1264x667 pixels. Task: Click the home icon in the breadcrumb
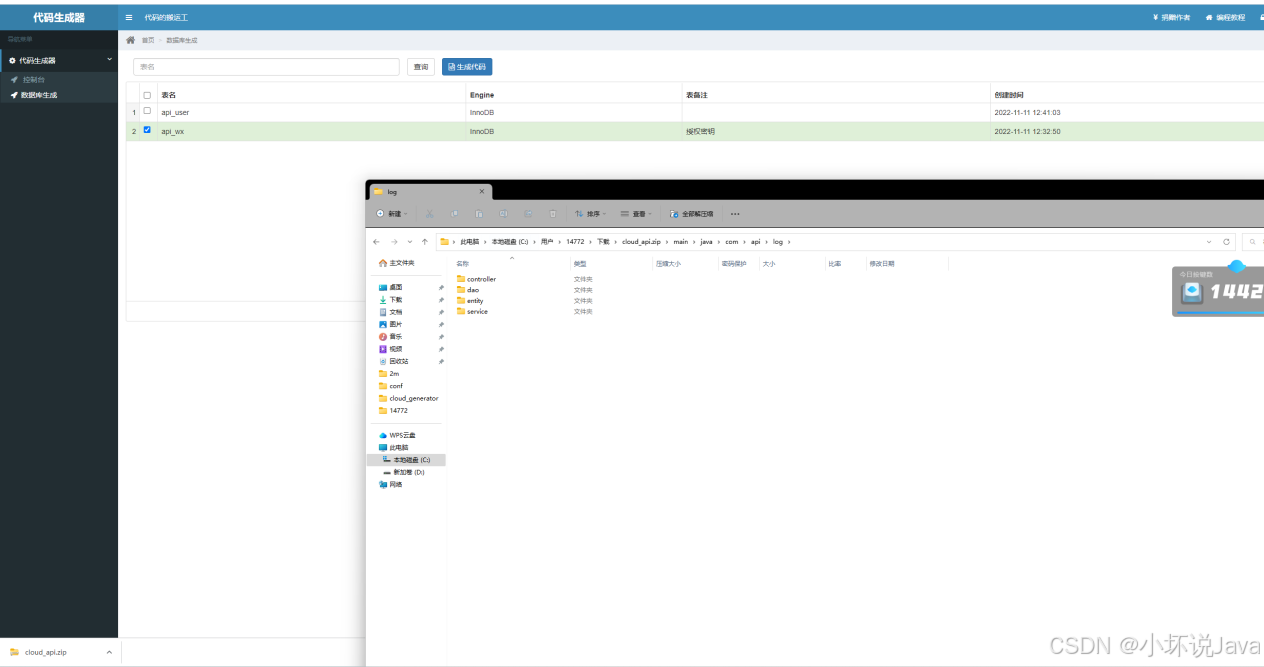(x=130, y=40)
